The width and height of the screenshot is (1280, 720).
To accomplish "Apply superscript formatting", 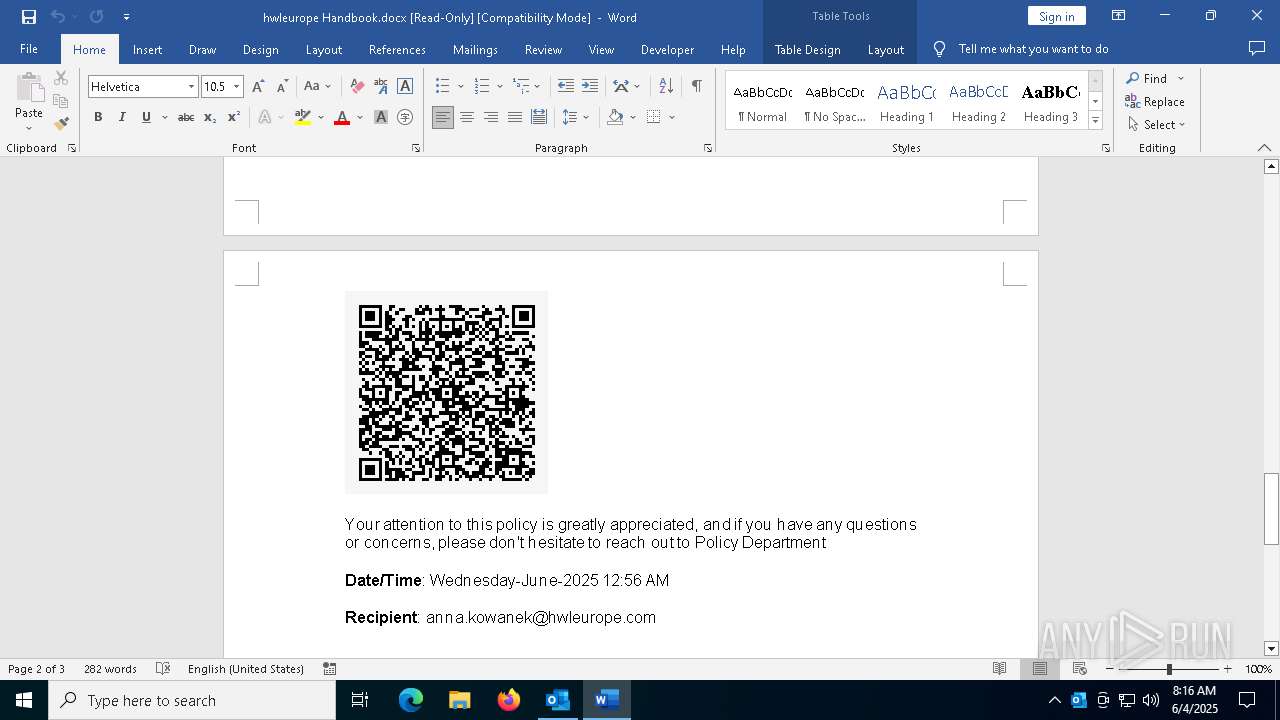I will [234, 117].
